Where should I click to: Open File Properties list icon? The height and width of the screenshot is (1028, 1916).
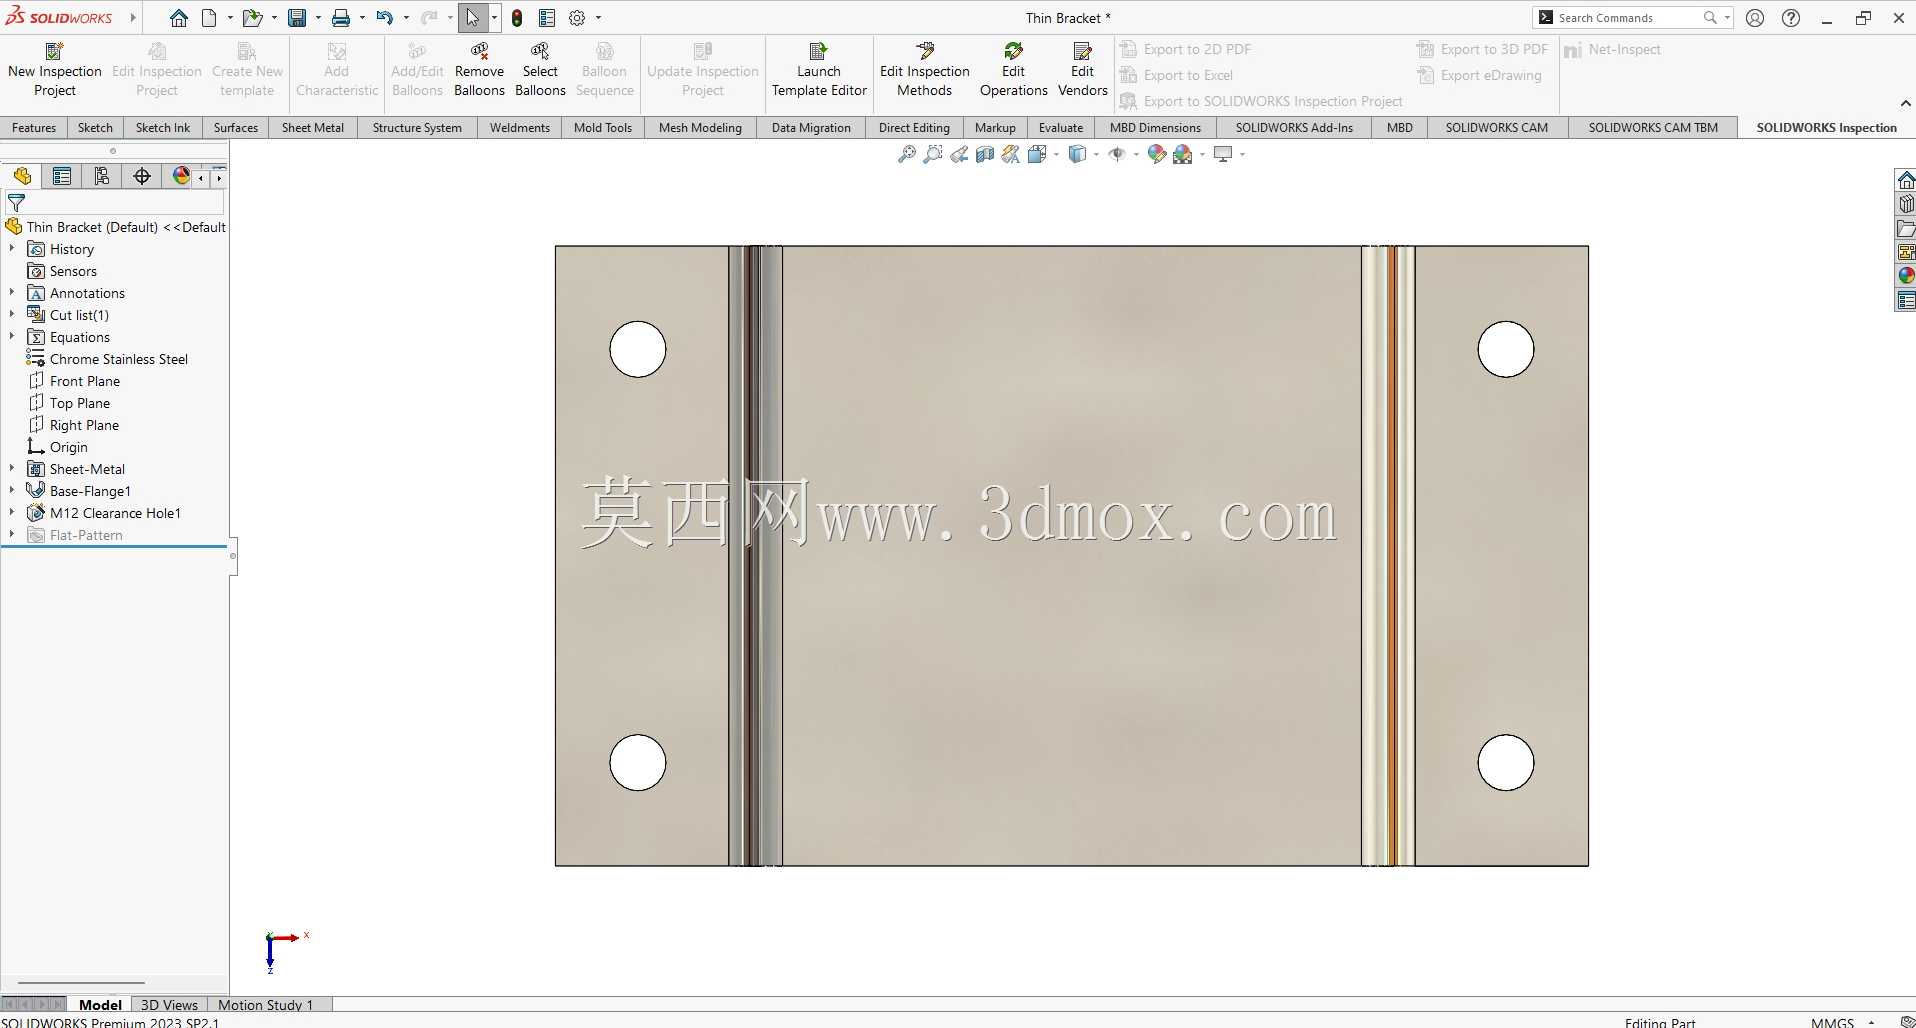coord(547,18)
